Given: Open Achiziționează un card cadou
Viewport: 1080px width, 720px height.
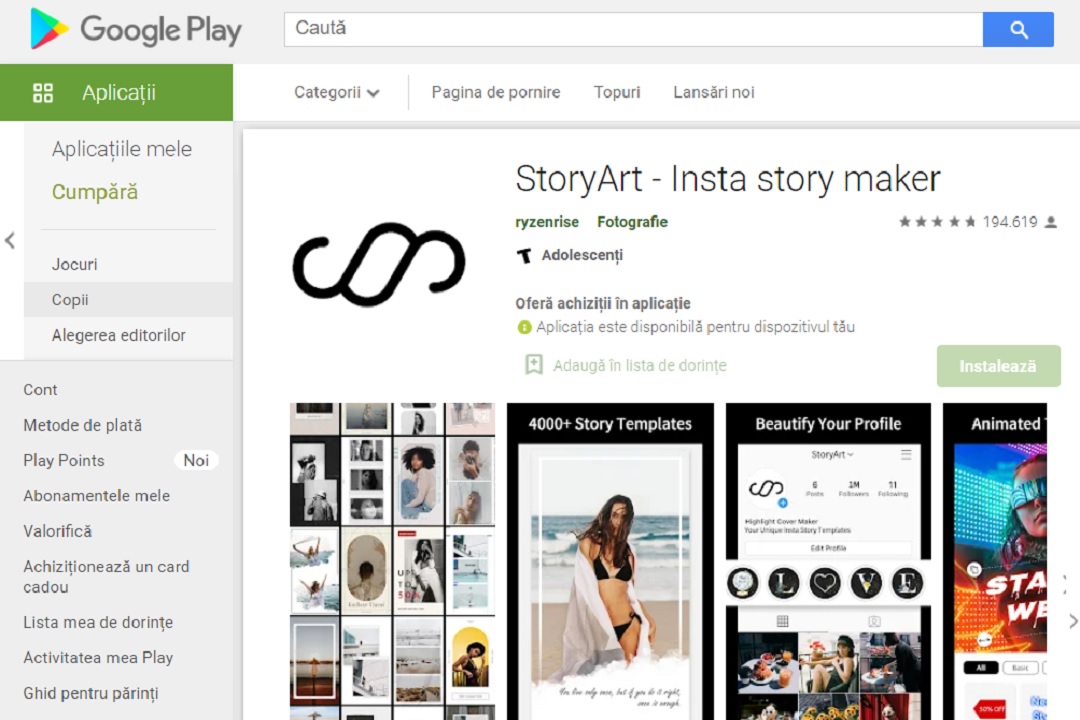Looking at the screenshot, I should [106, 577].
